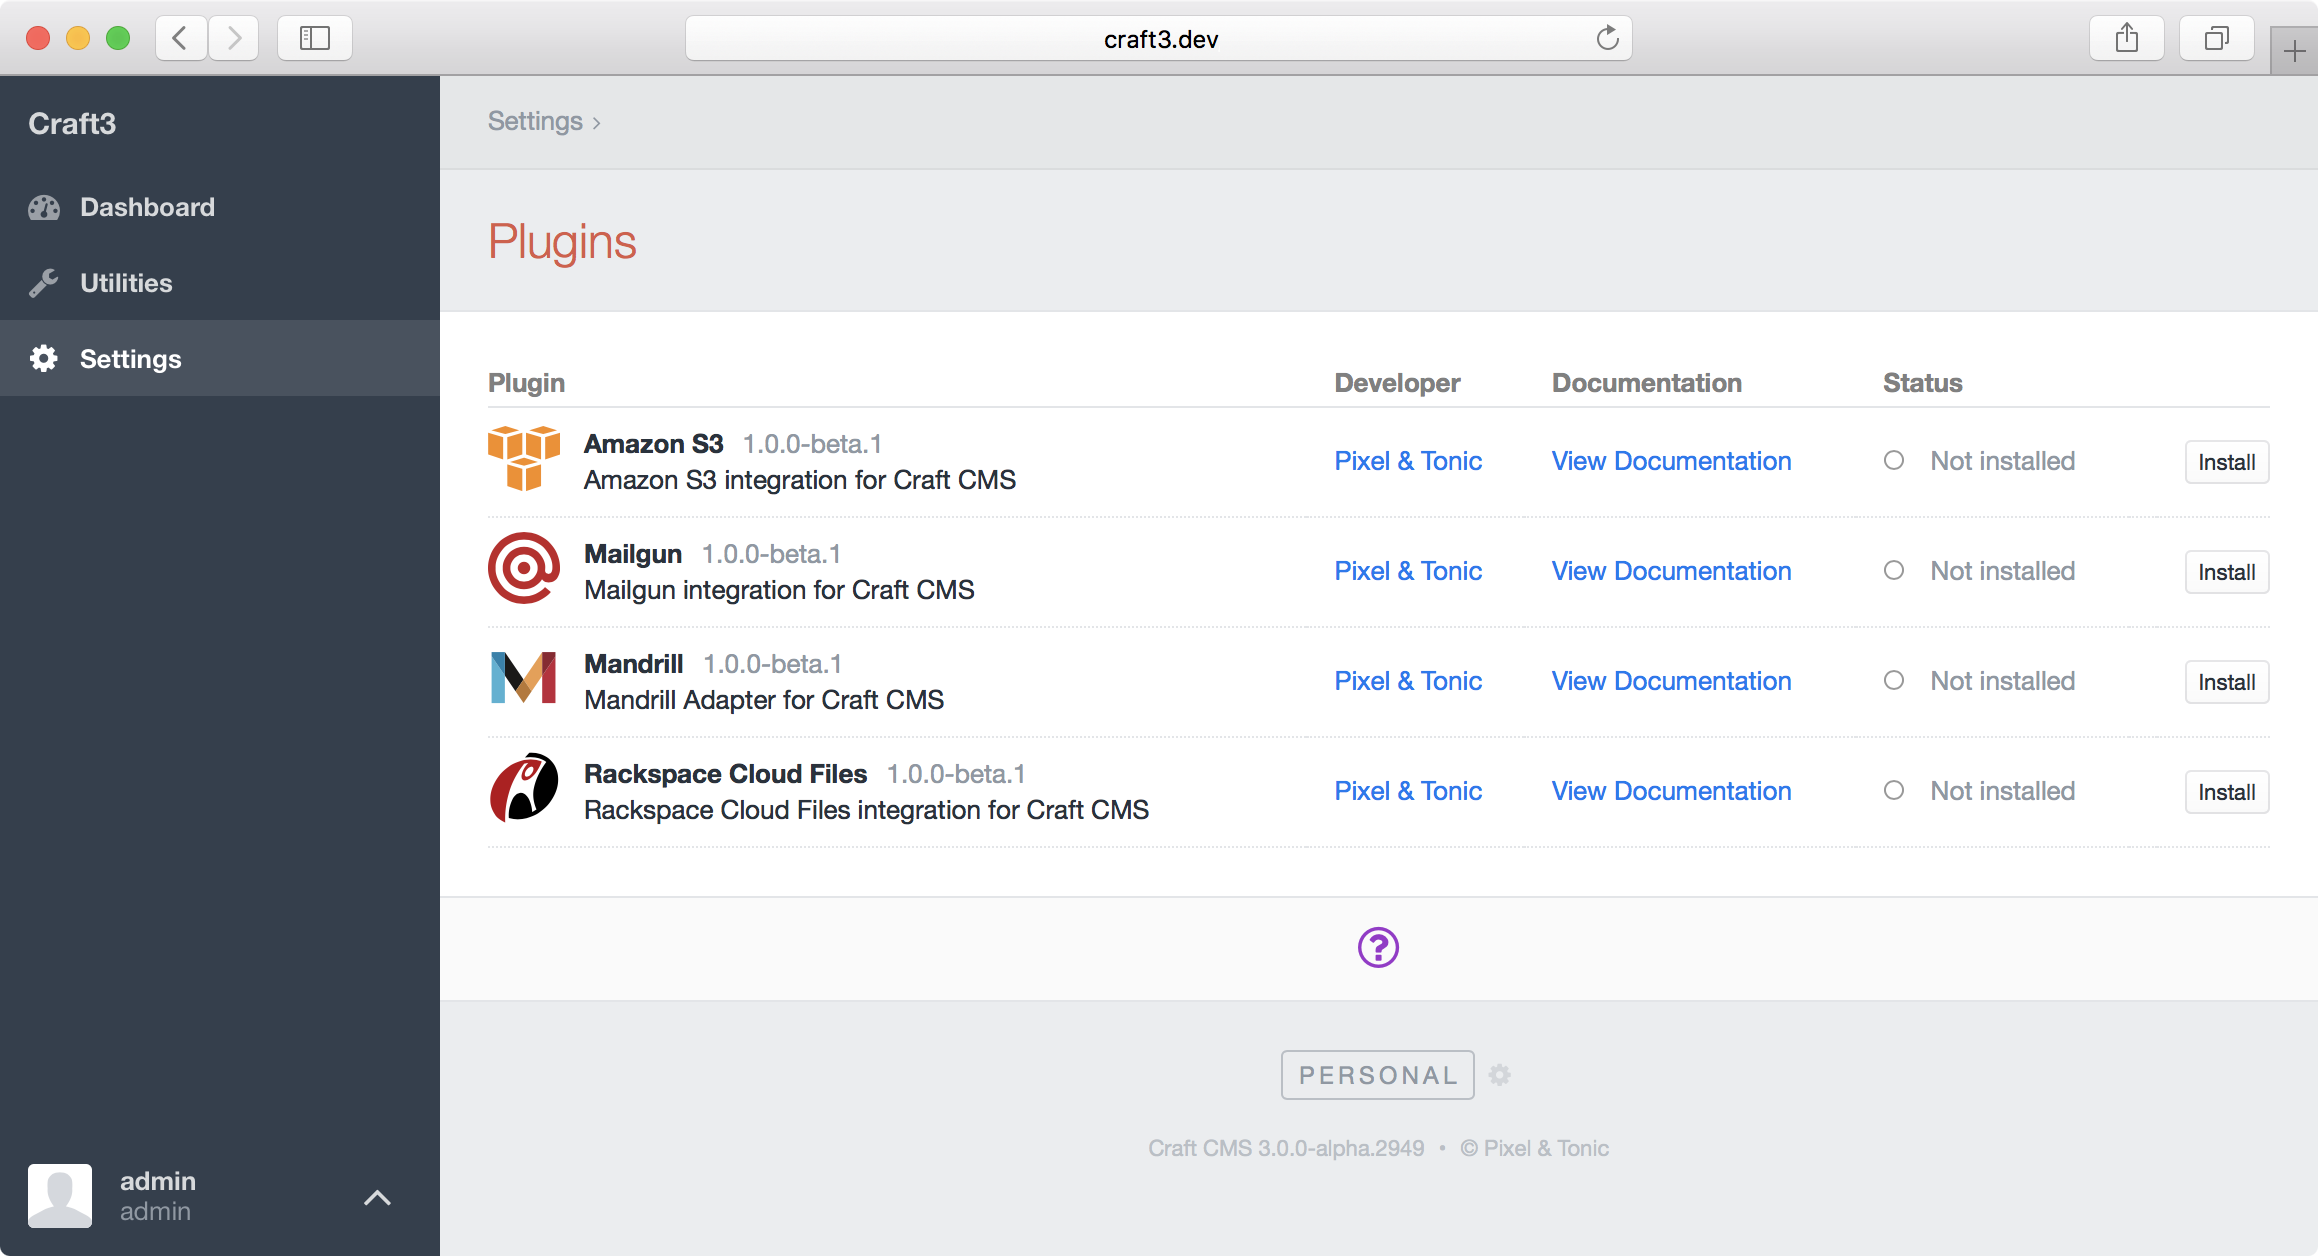Screen dimensions: 2318x1256
Task: Open Dashboard in the sidebar
Action: point(220,207)
